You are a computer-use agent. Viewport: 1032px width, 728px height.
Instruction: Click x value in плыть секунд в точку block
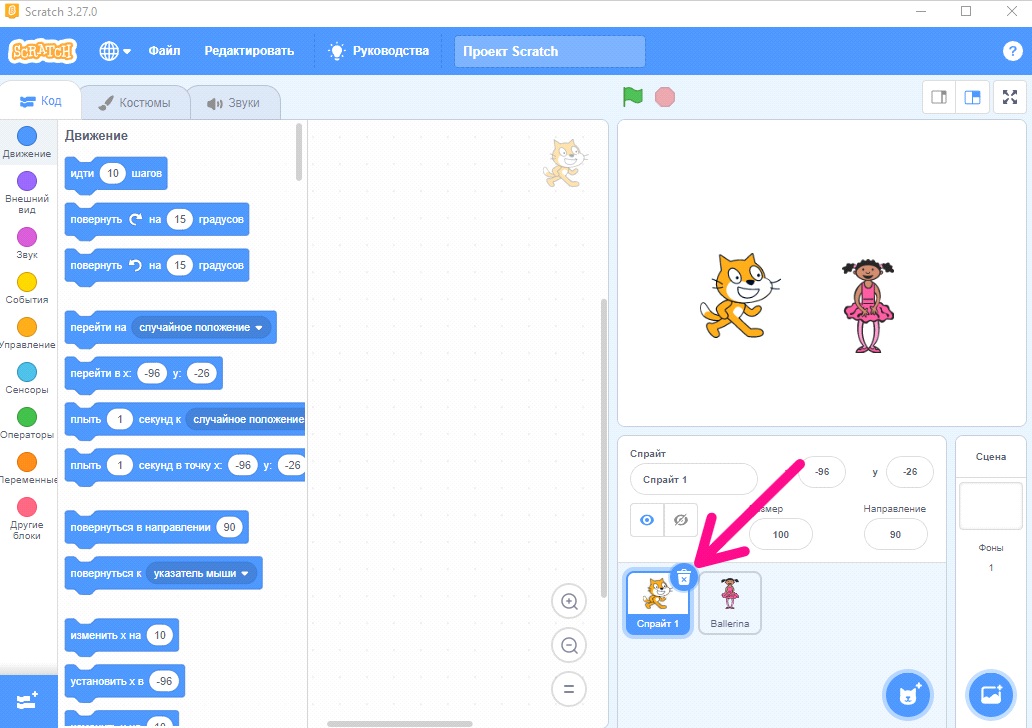(x=243, y=465)
